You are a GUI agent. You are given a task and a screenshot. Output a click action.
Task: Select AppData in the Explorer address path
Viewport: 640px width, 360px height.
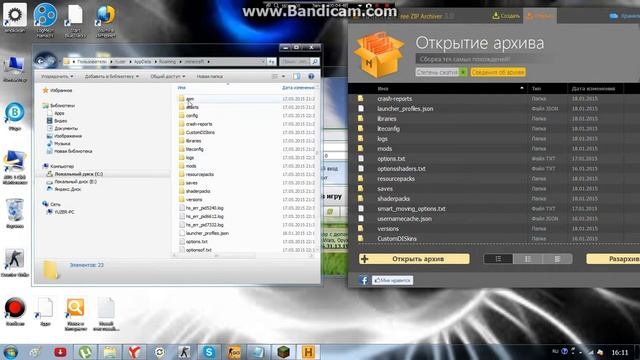[142, 62]
